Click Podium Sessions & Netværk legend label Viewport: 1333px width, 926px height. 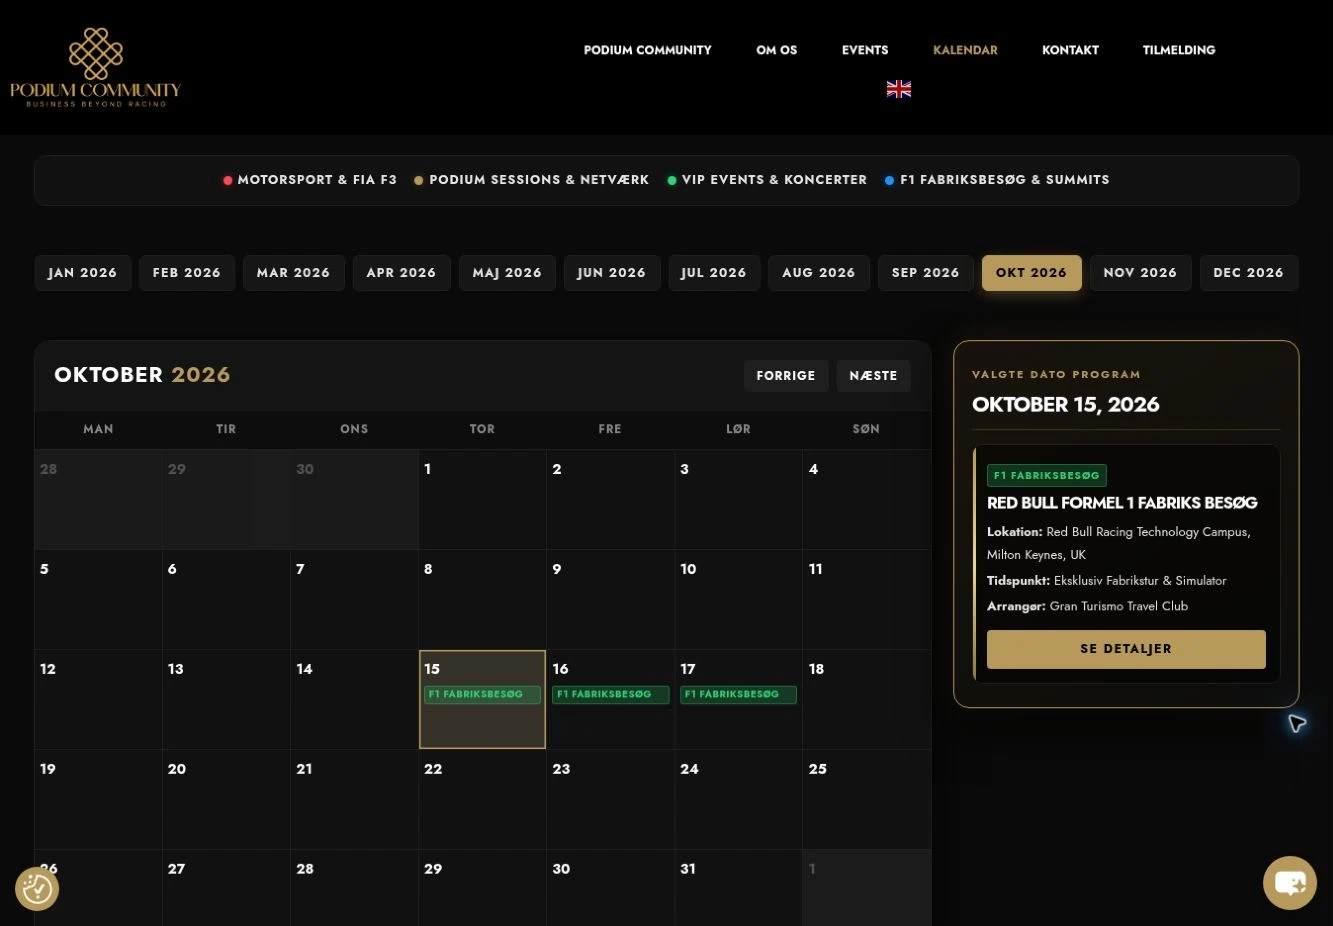(539, 180)
